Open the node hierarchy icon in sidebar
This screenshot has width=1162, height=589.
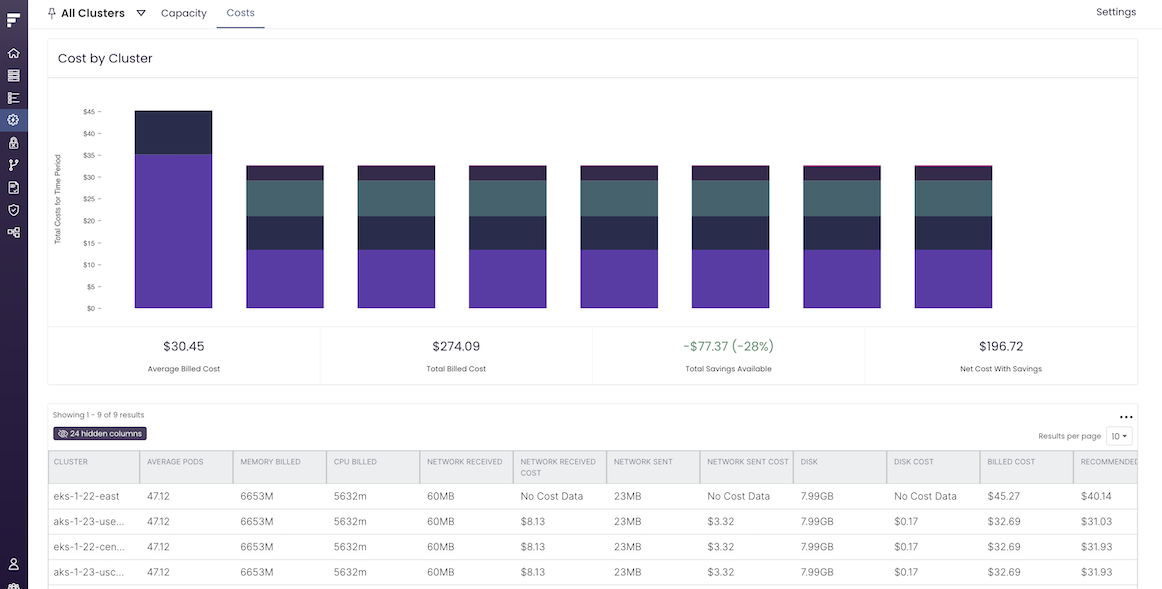coord(13,232)
